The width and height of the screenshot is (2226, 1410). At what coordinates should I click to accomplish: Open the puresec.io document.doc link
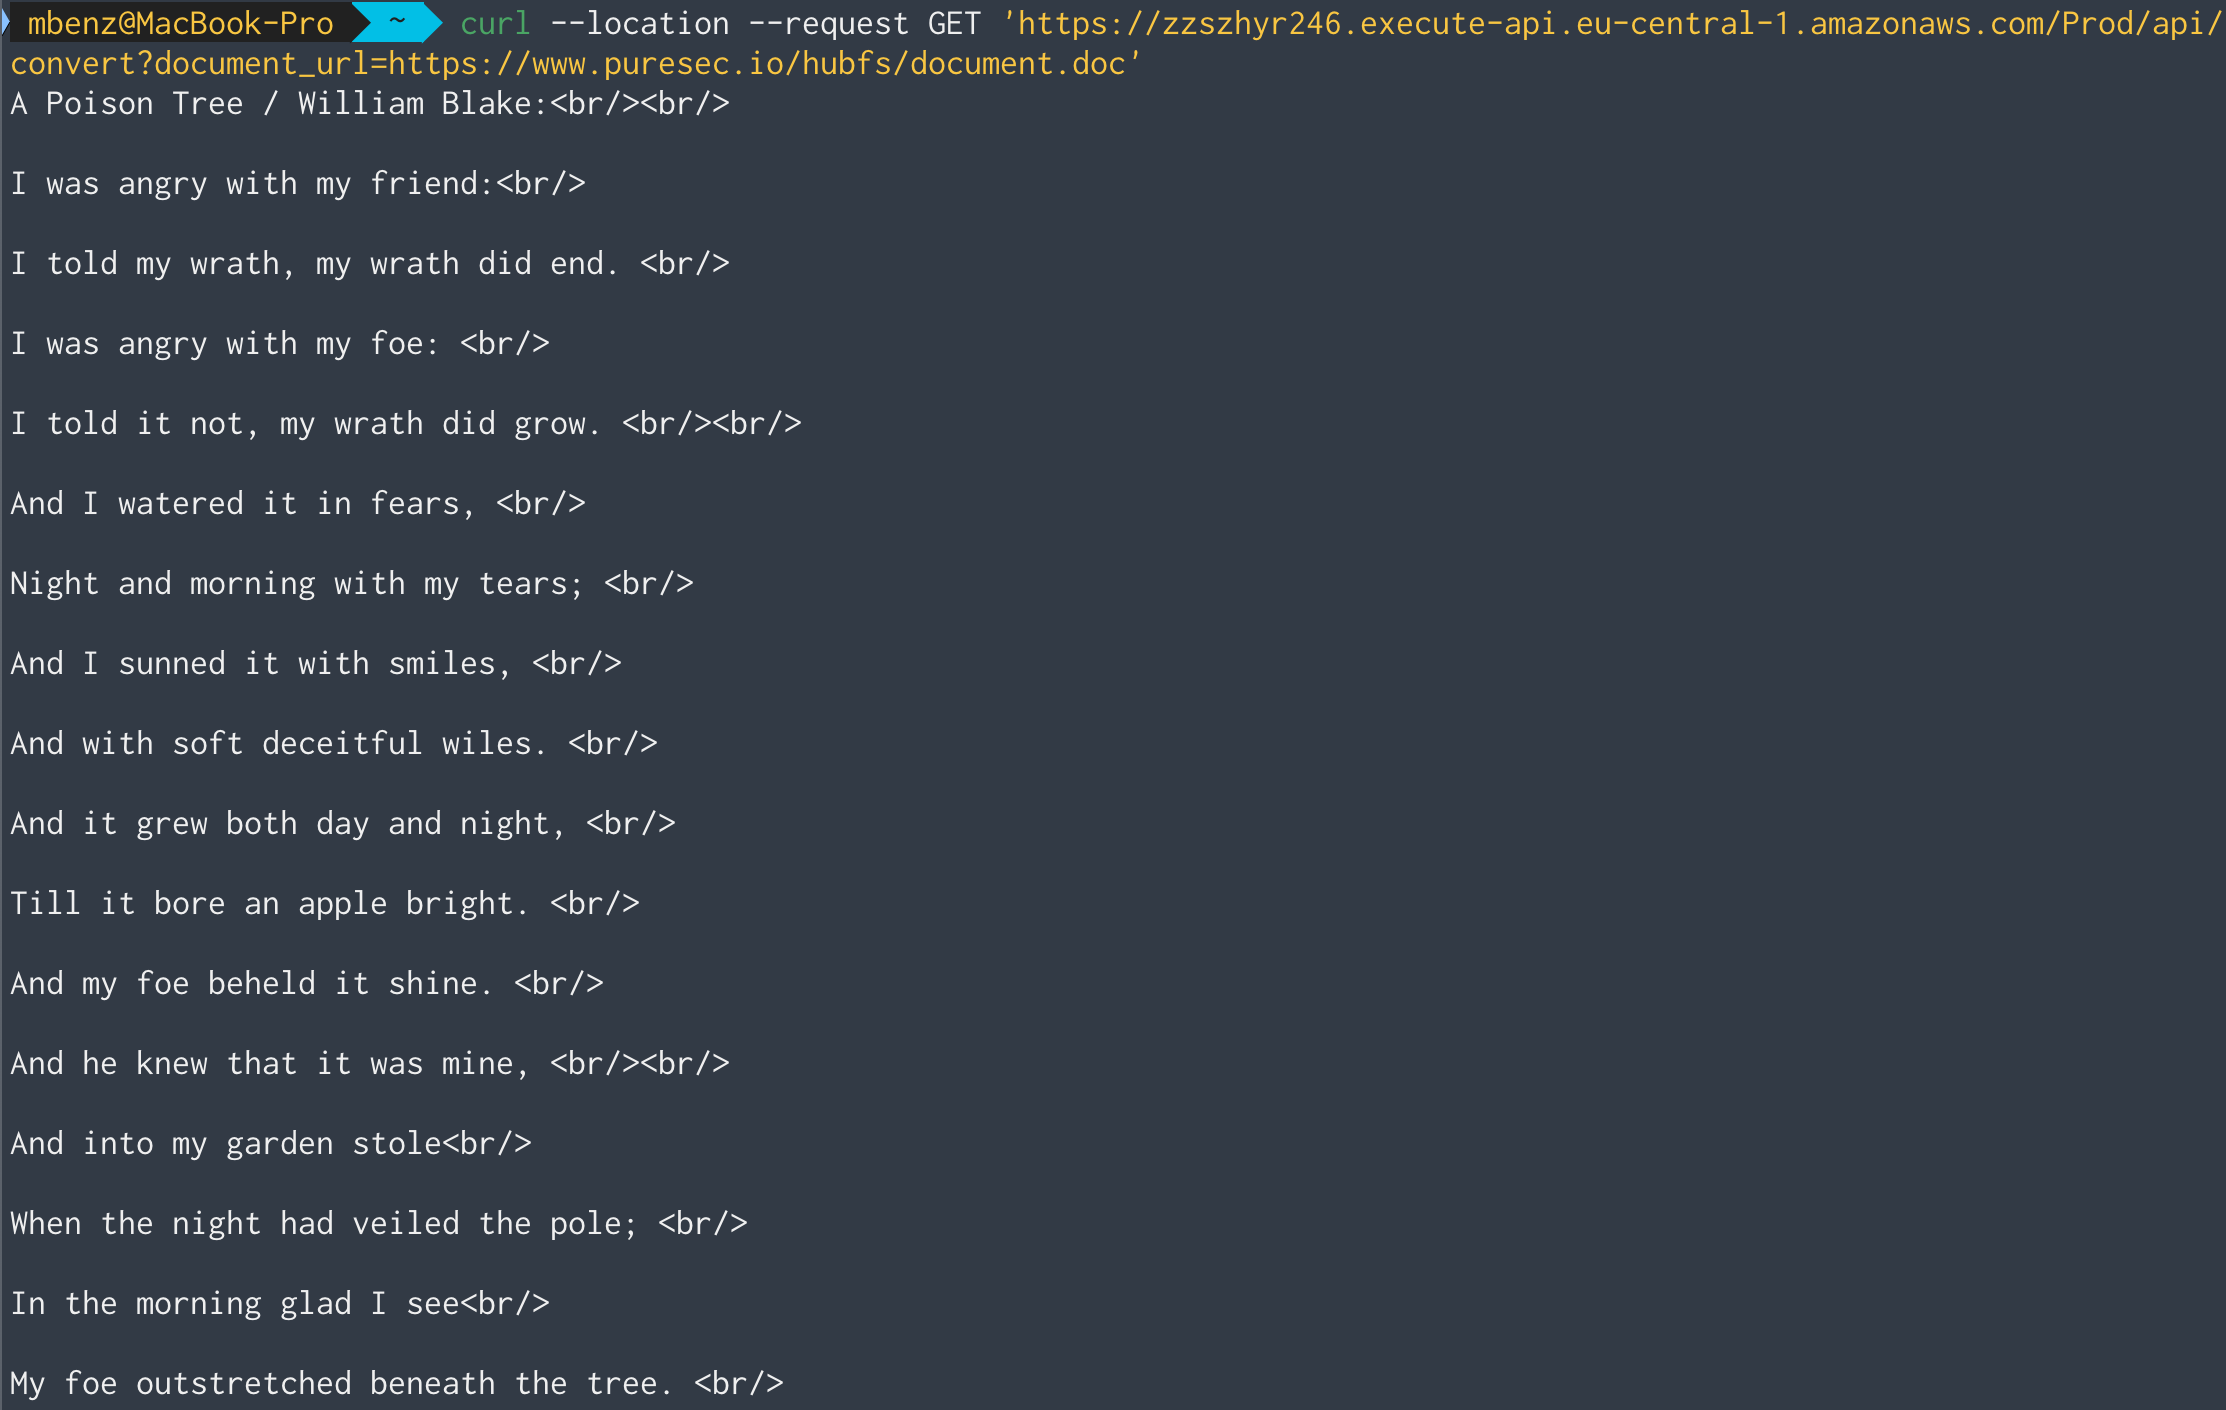coord(757,63)
